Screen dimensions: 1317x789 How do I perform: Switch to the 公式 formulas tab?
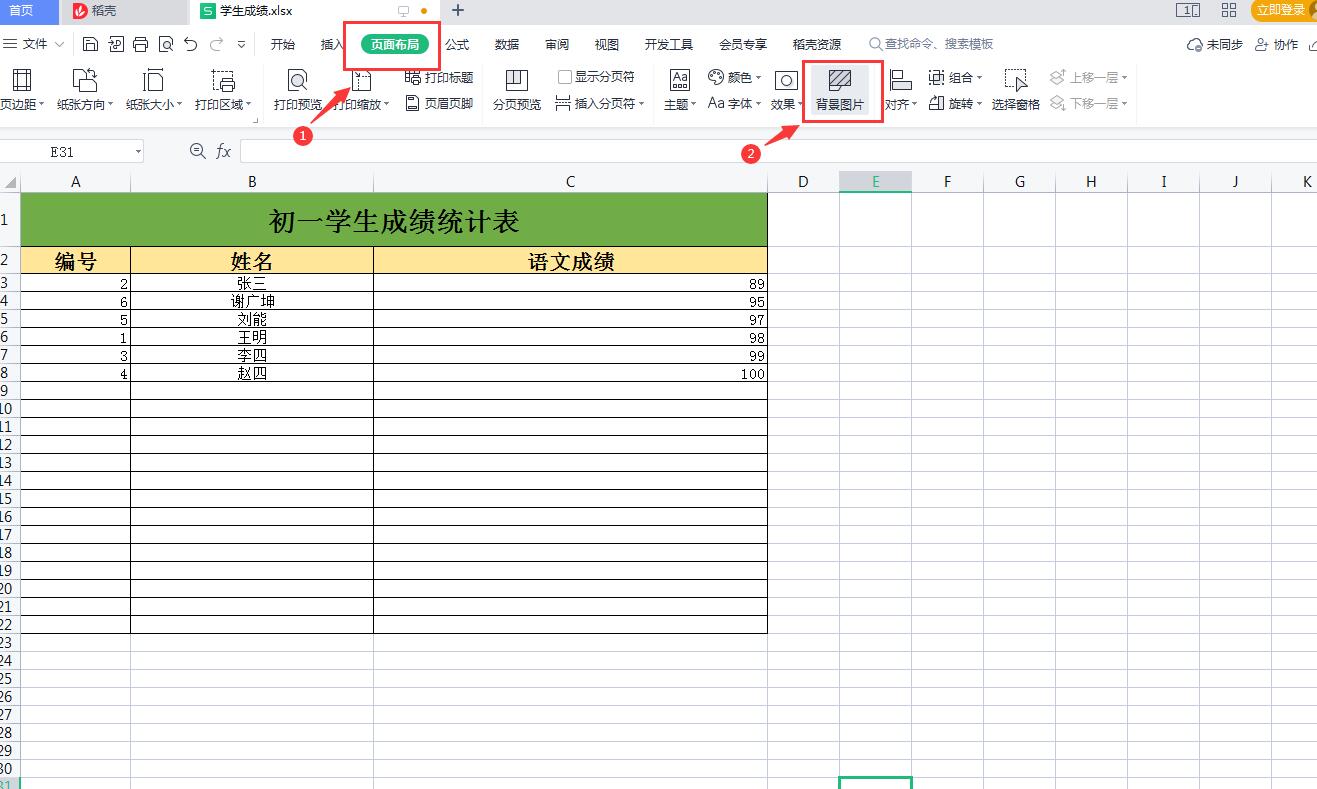click(x=457, y=44)
